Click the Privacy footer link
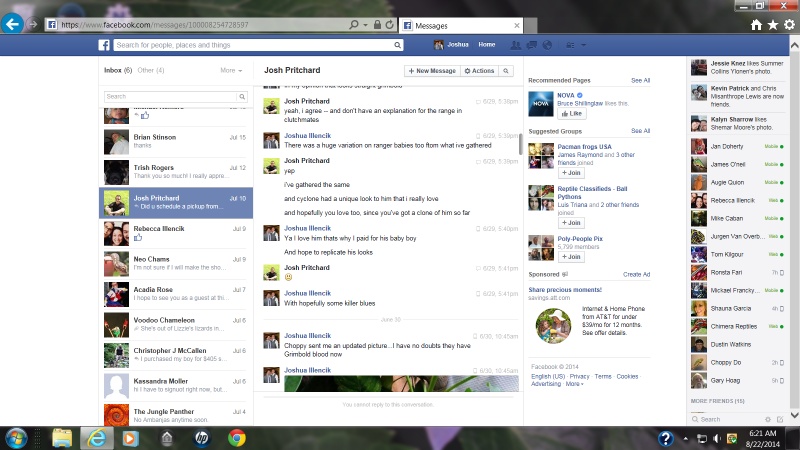800x450 pixels. pyautogui.click(x=579, y=377)
